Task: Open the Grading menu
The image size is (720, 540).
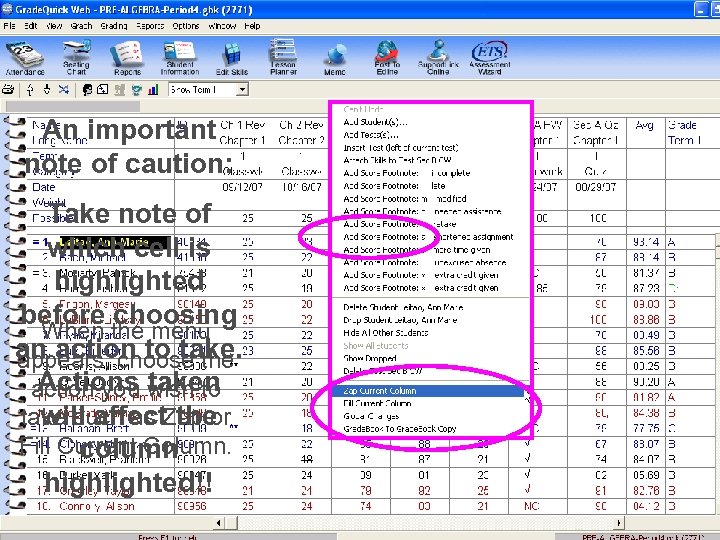Action: [114, 26]
